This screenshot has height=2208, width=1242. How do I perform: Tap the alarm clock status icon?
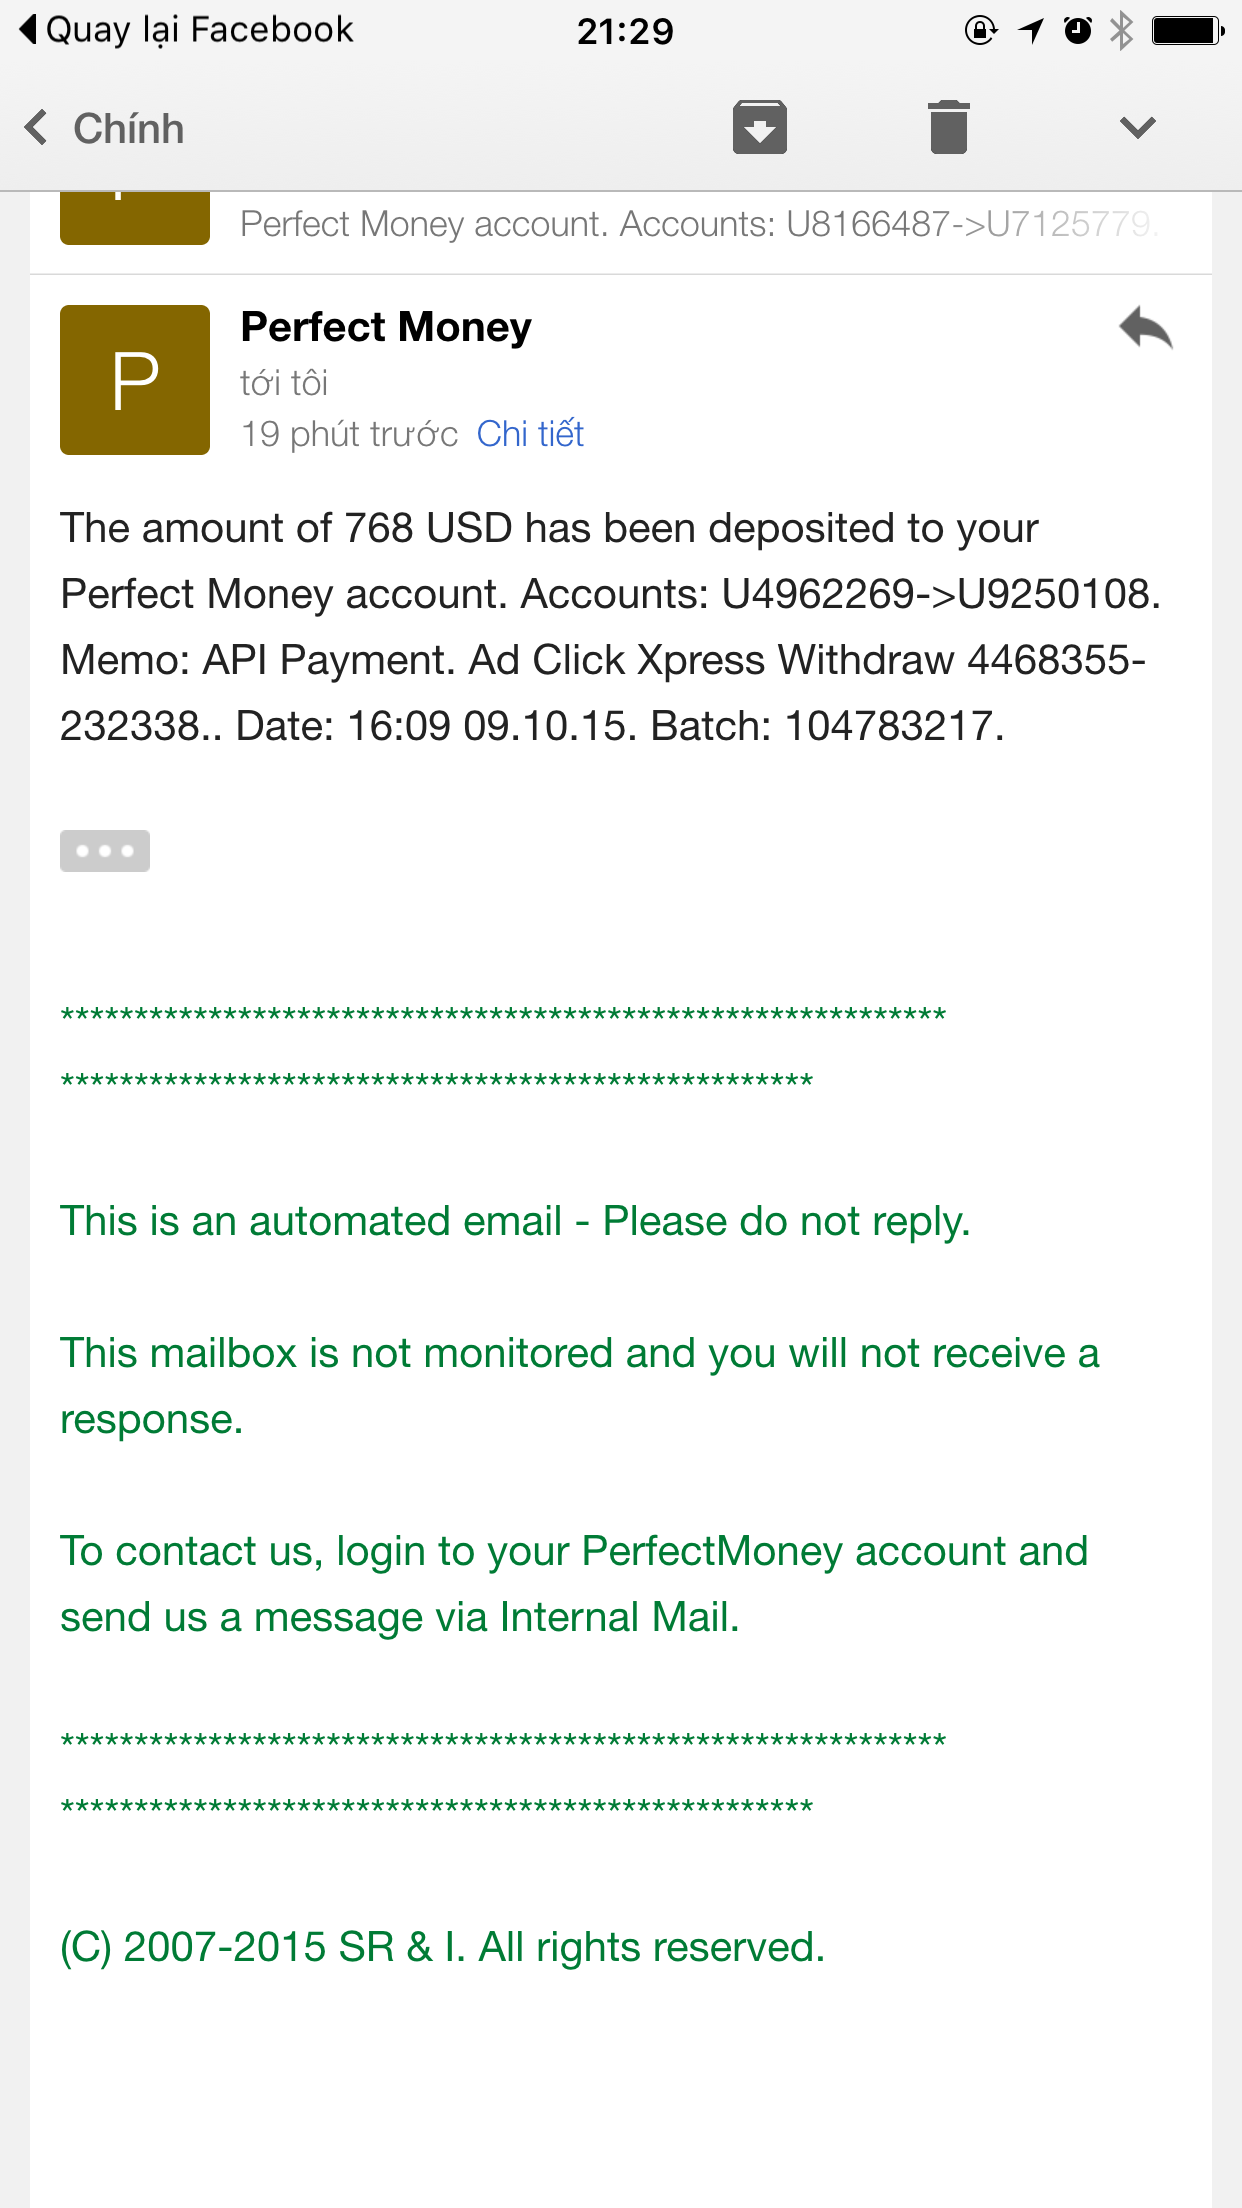coord(1077,31)
